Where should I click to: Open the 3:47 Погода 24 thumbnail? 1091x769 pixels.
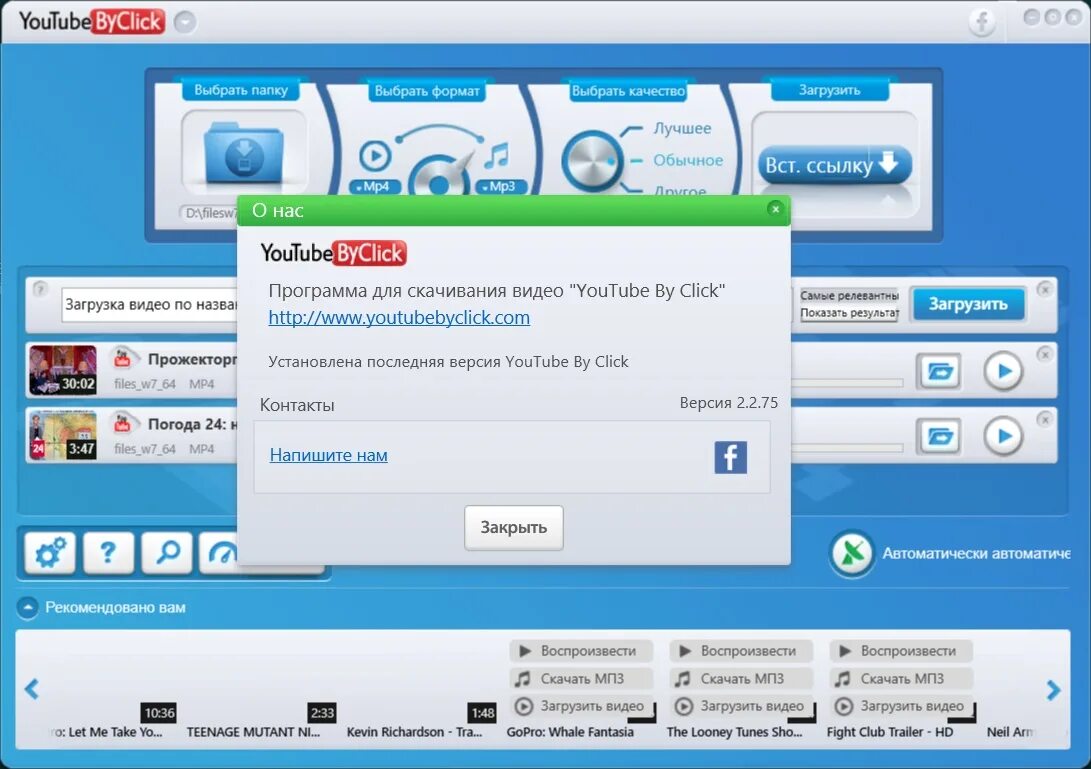coord(63,435)
